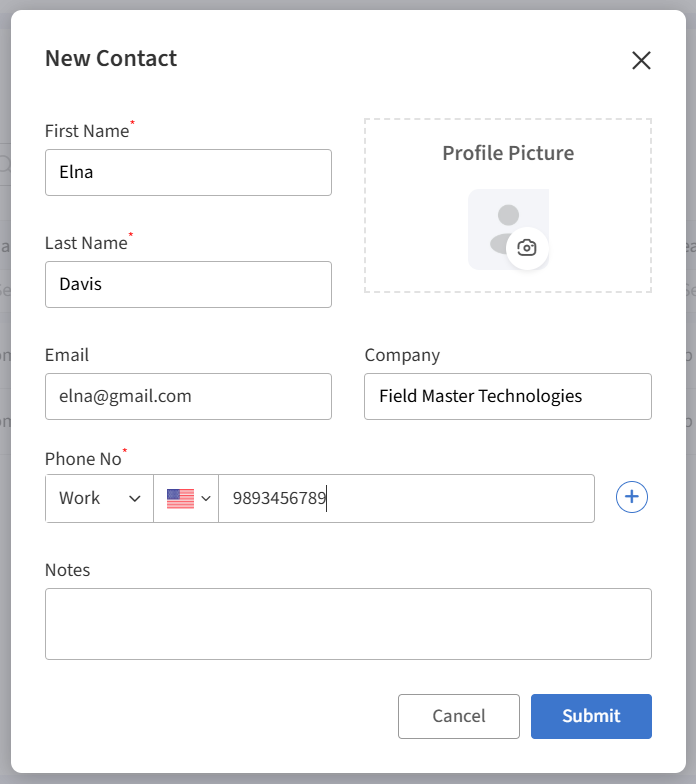Click the chevron arrow next to Work
The width and height of the screenshot is (696, 784).
[x=135, y=499]
